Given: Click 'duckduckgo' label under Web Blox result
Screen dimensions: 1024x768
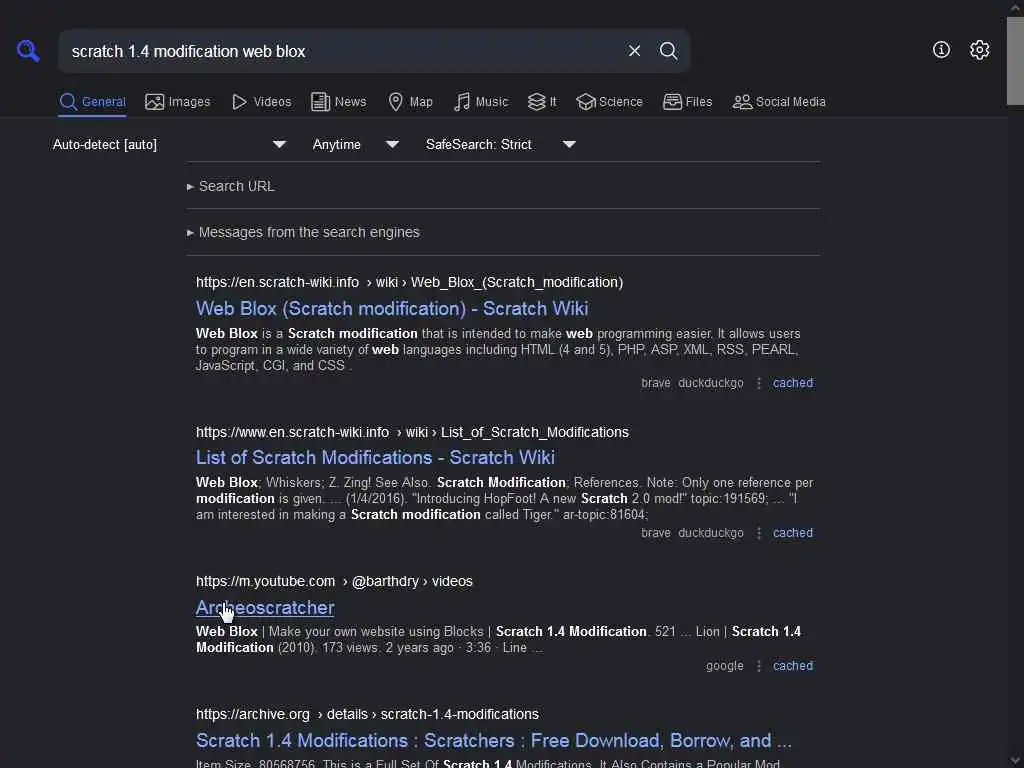Looking at the screenshot, I should (x=711, y=383).
